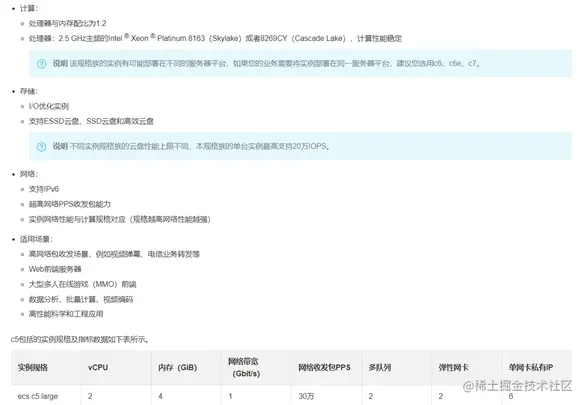This screenshot has height=405, width=585.
Task: Select the "I/O优化实例" bullet
Action: [x=49, y=106]
